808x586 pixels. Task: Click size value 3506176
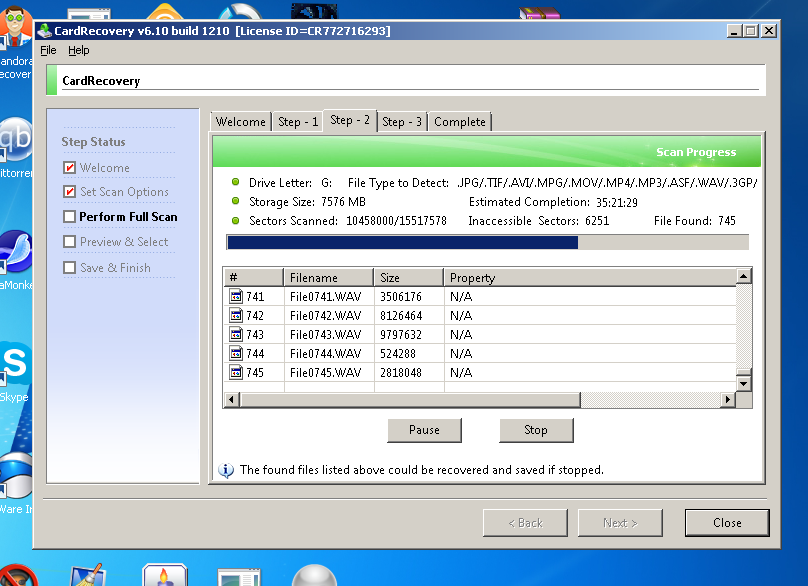[401, 297]
